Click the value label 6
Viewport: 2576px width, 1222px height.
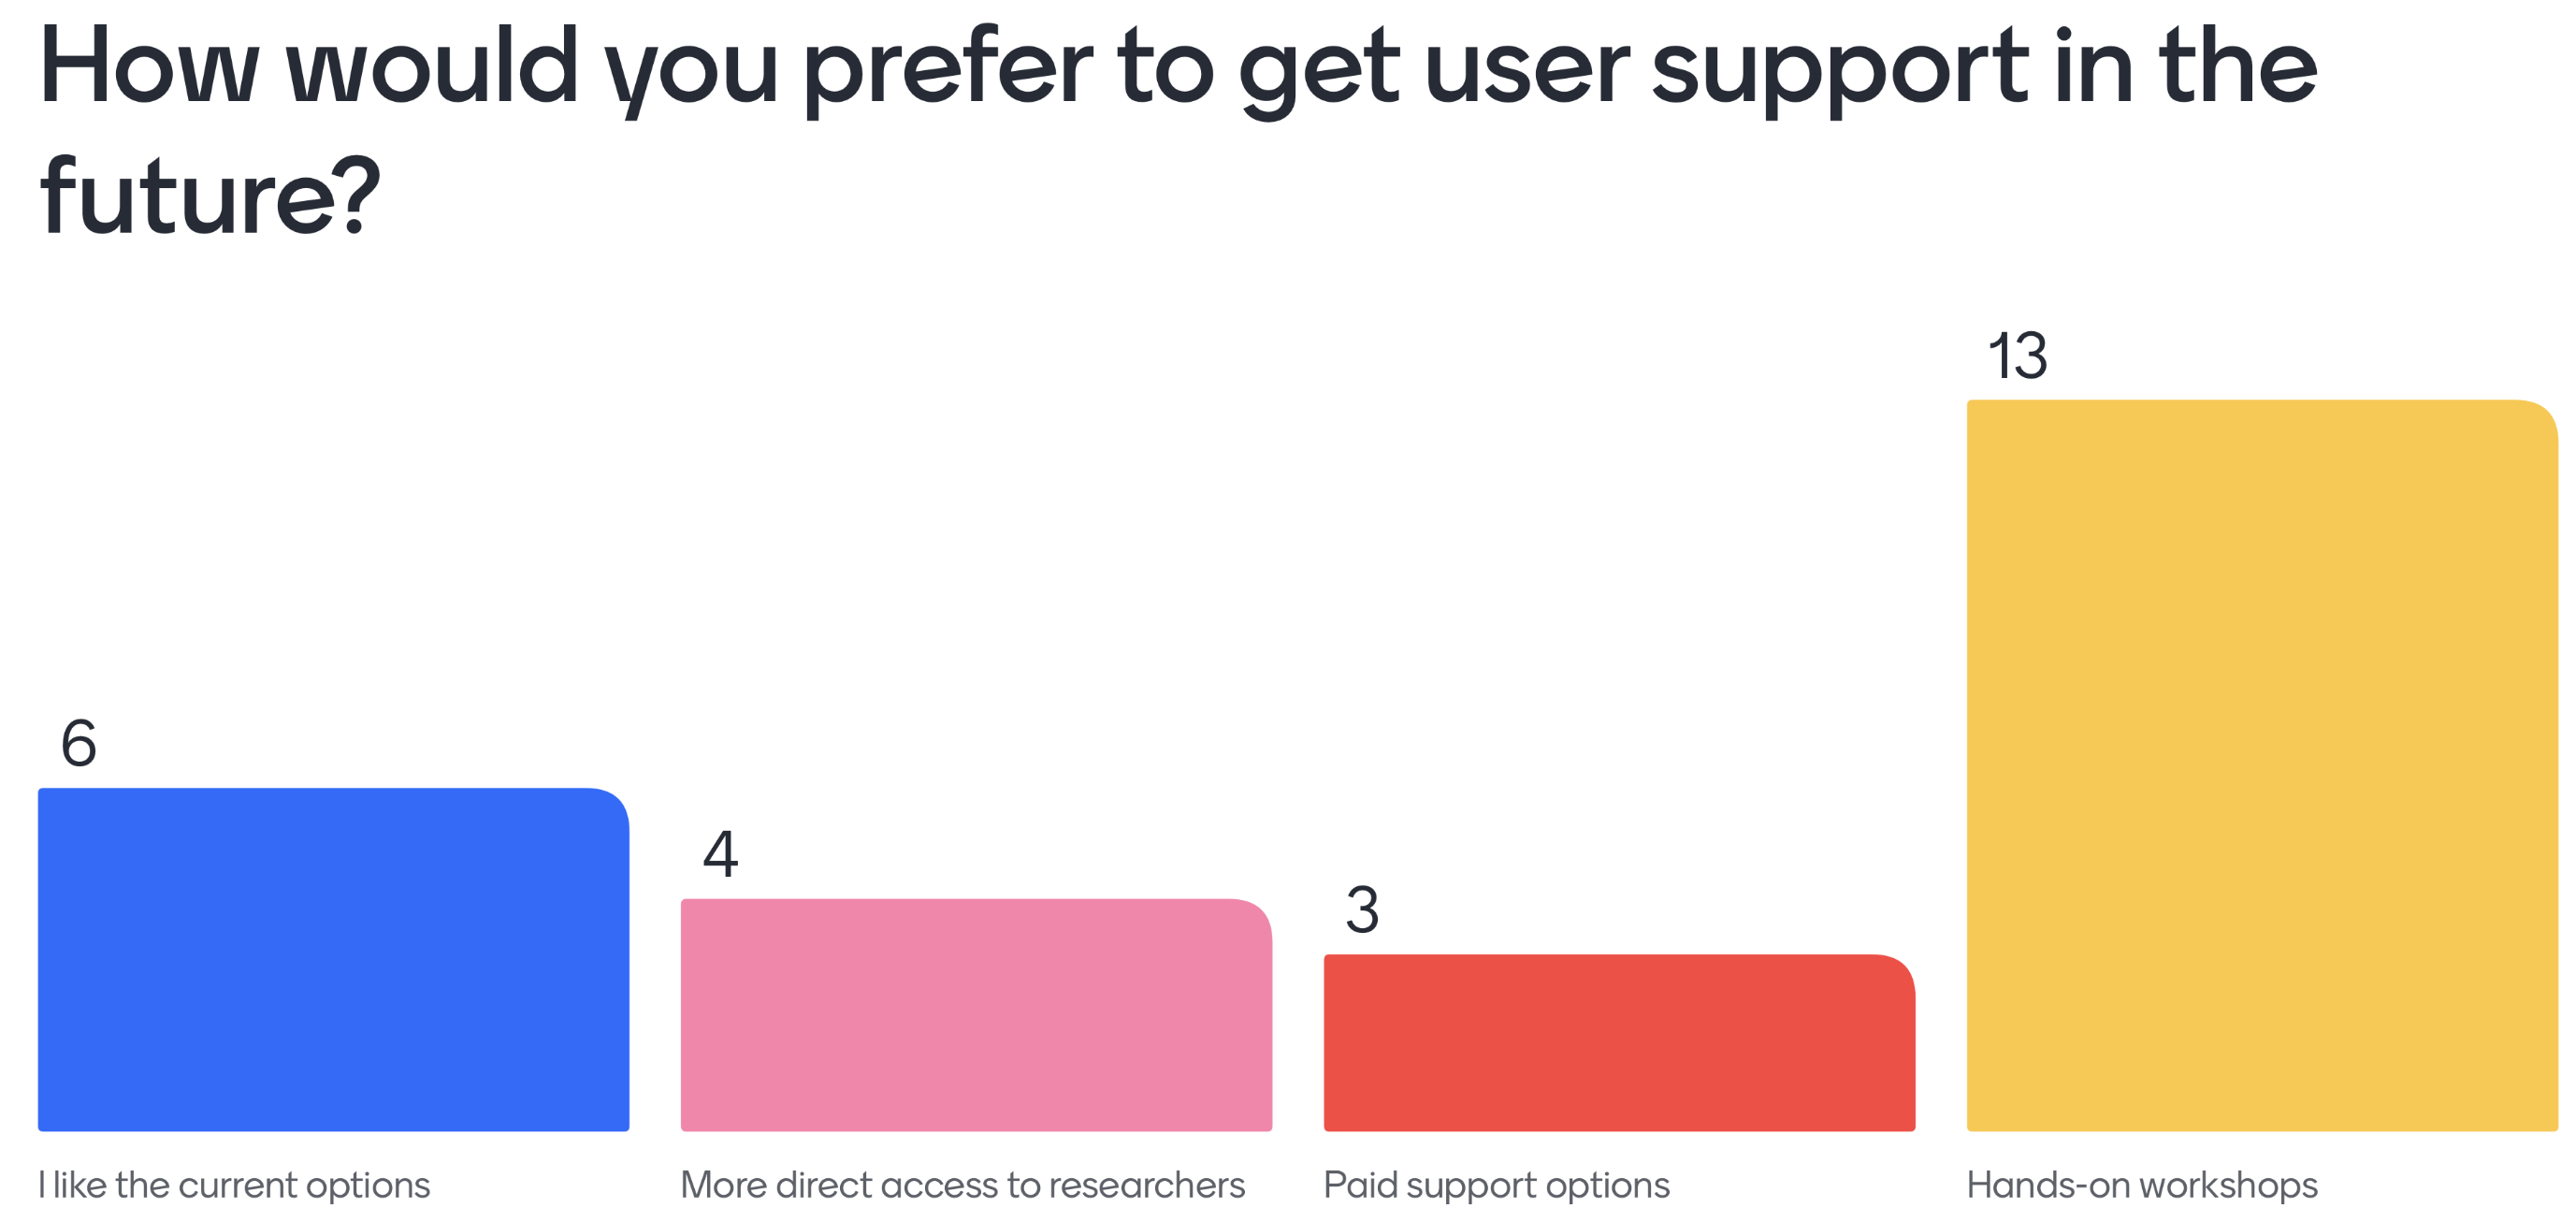click(x=79, y=744)
